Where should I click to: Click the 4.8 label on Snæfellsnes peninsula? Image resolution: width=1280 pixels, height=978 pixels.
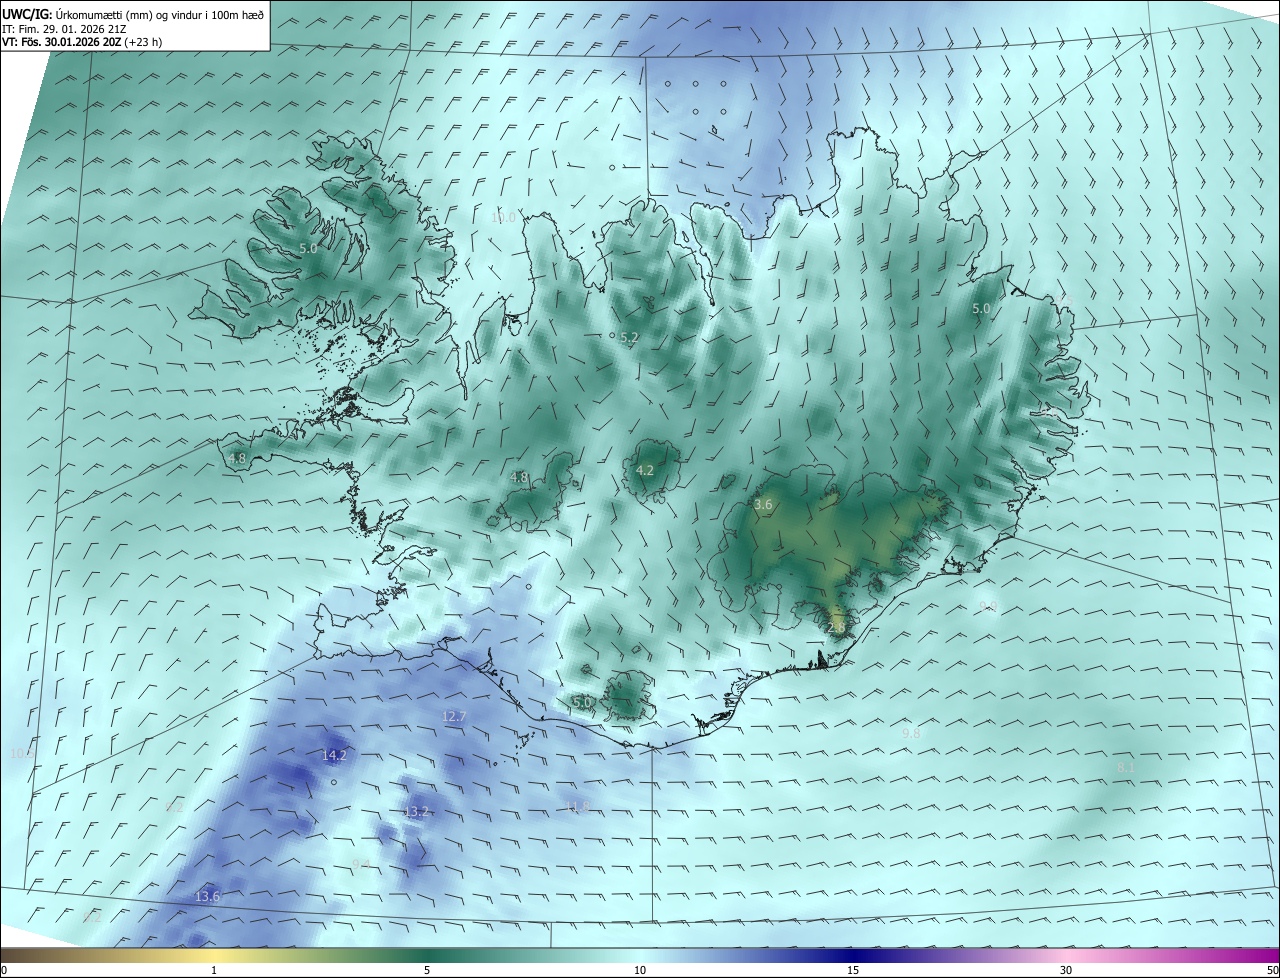coord(237,458)
